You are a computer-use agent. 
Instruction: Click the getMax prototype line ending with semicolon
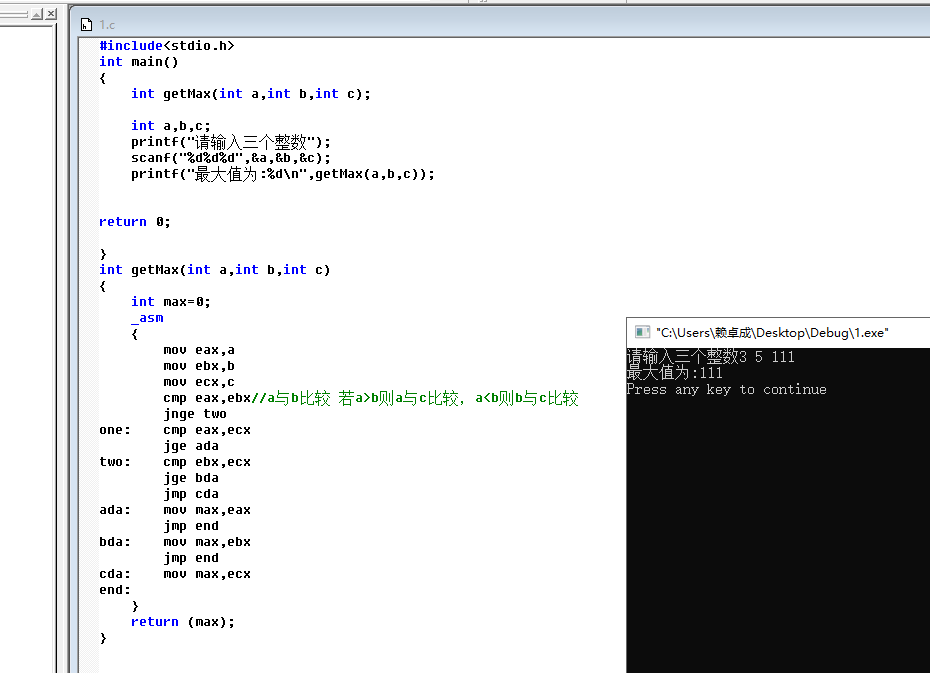click(250, 94)
